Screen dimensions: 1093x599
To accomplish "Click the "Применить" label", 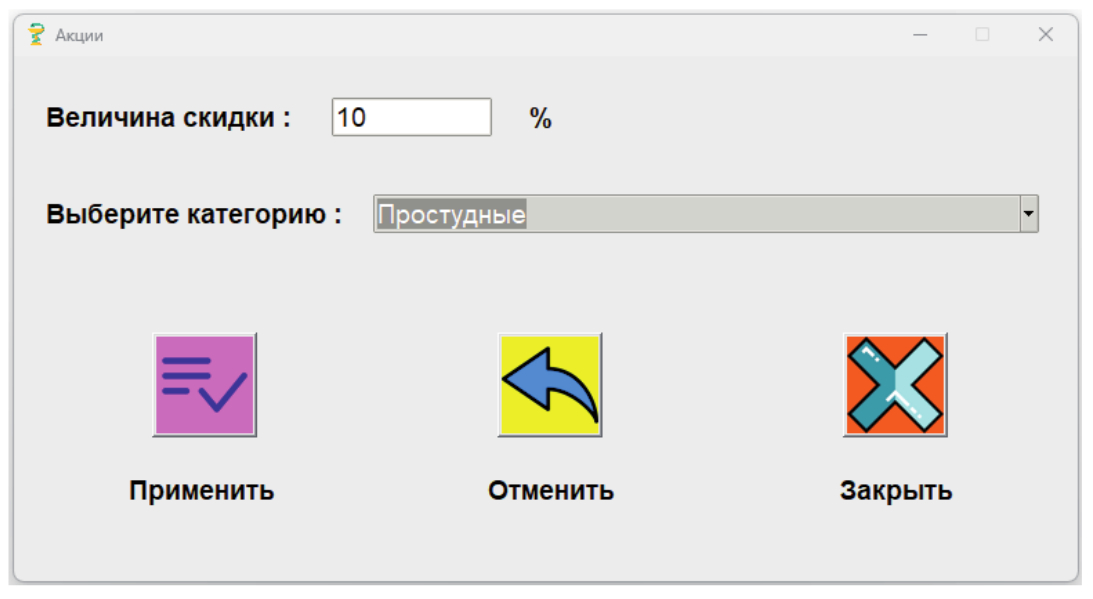I will 201,491.
